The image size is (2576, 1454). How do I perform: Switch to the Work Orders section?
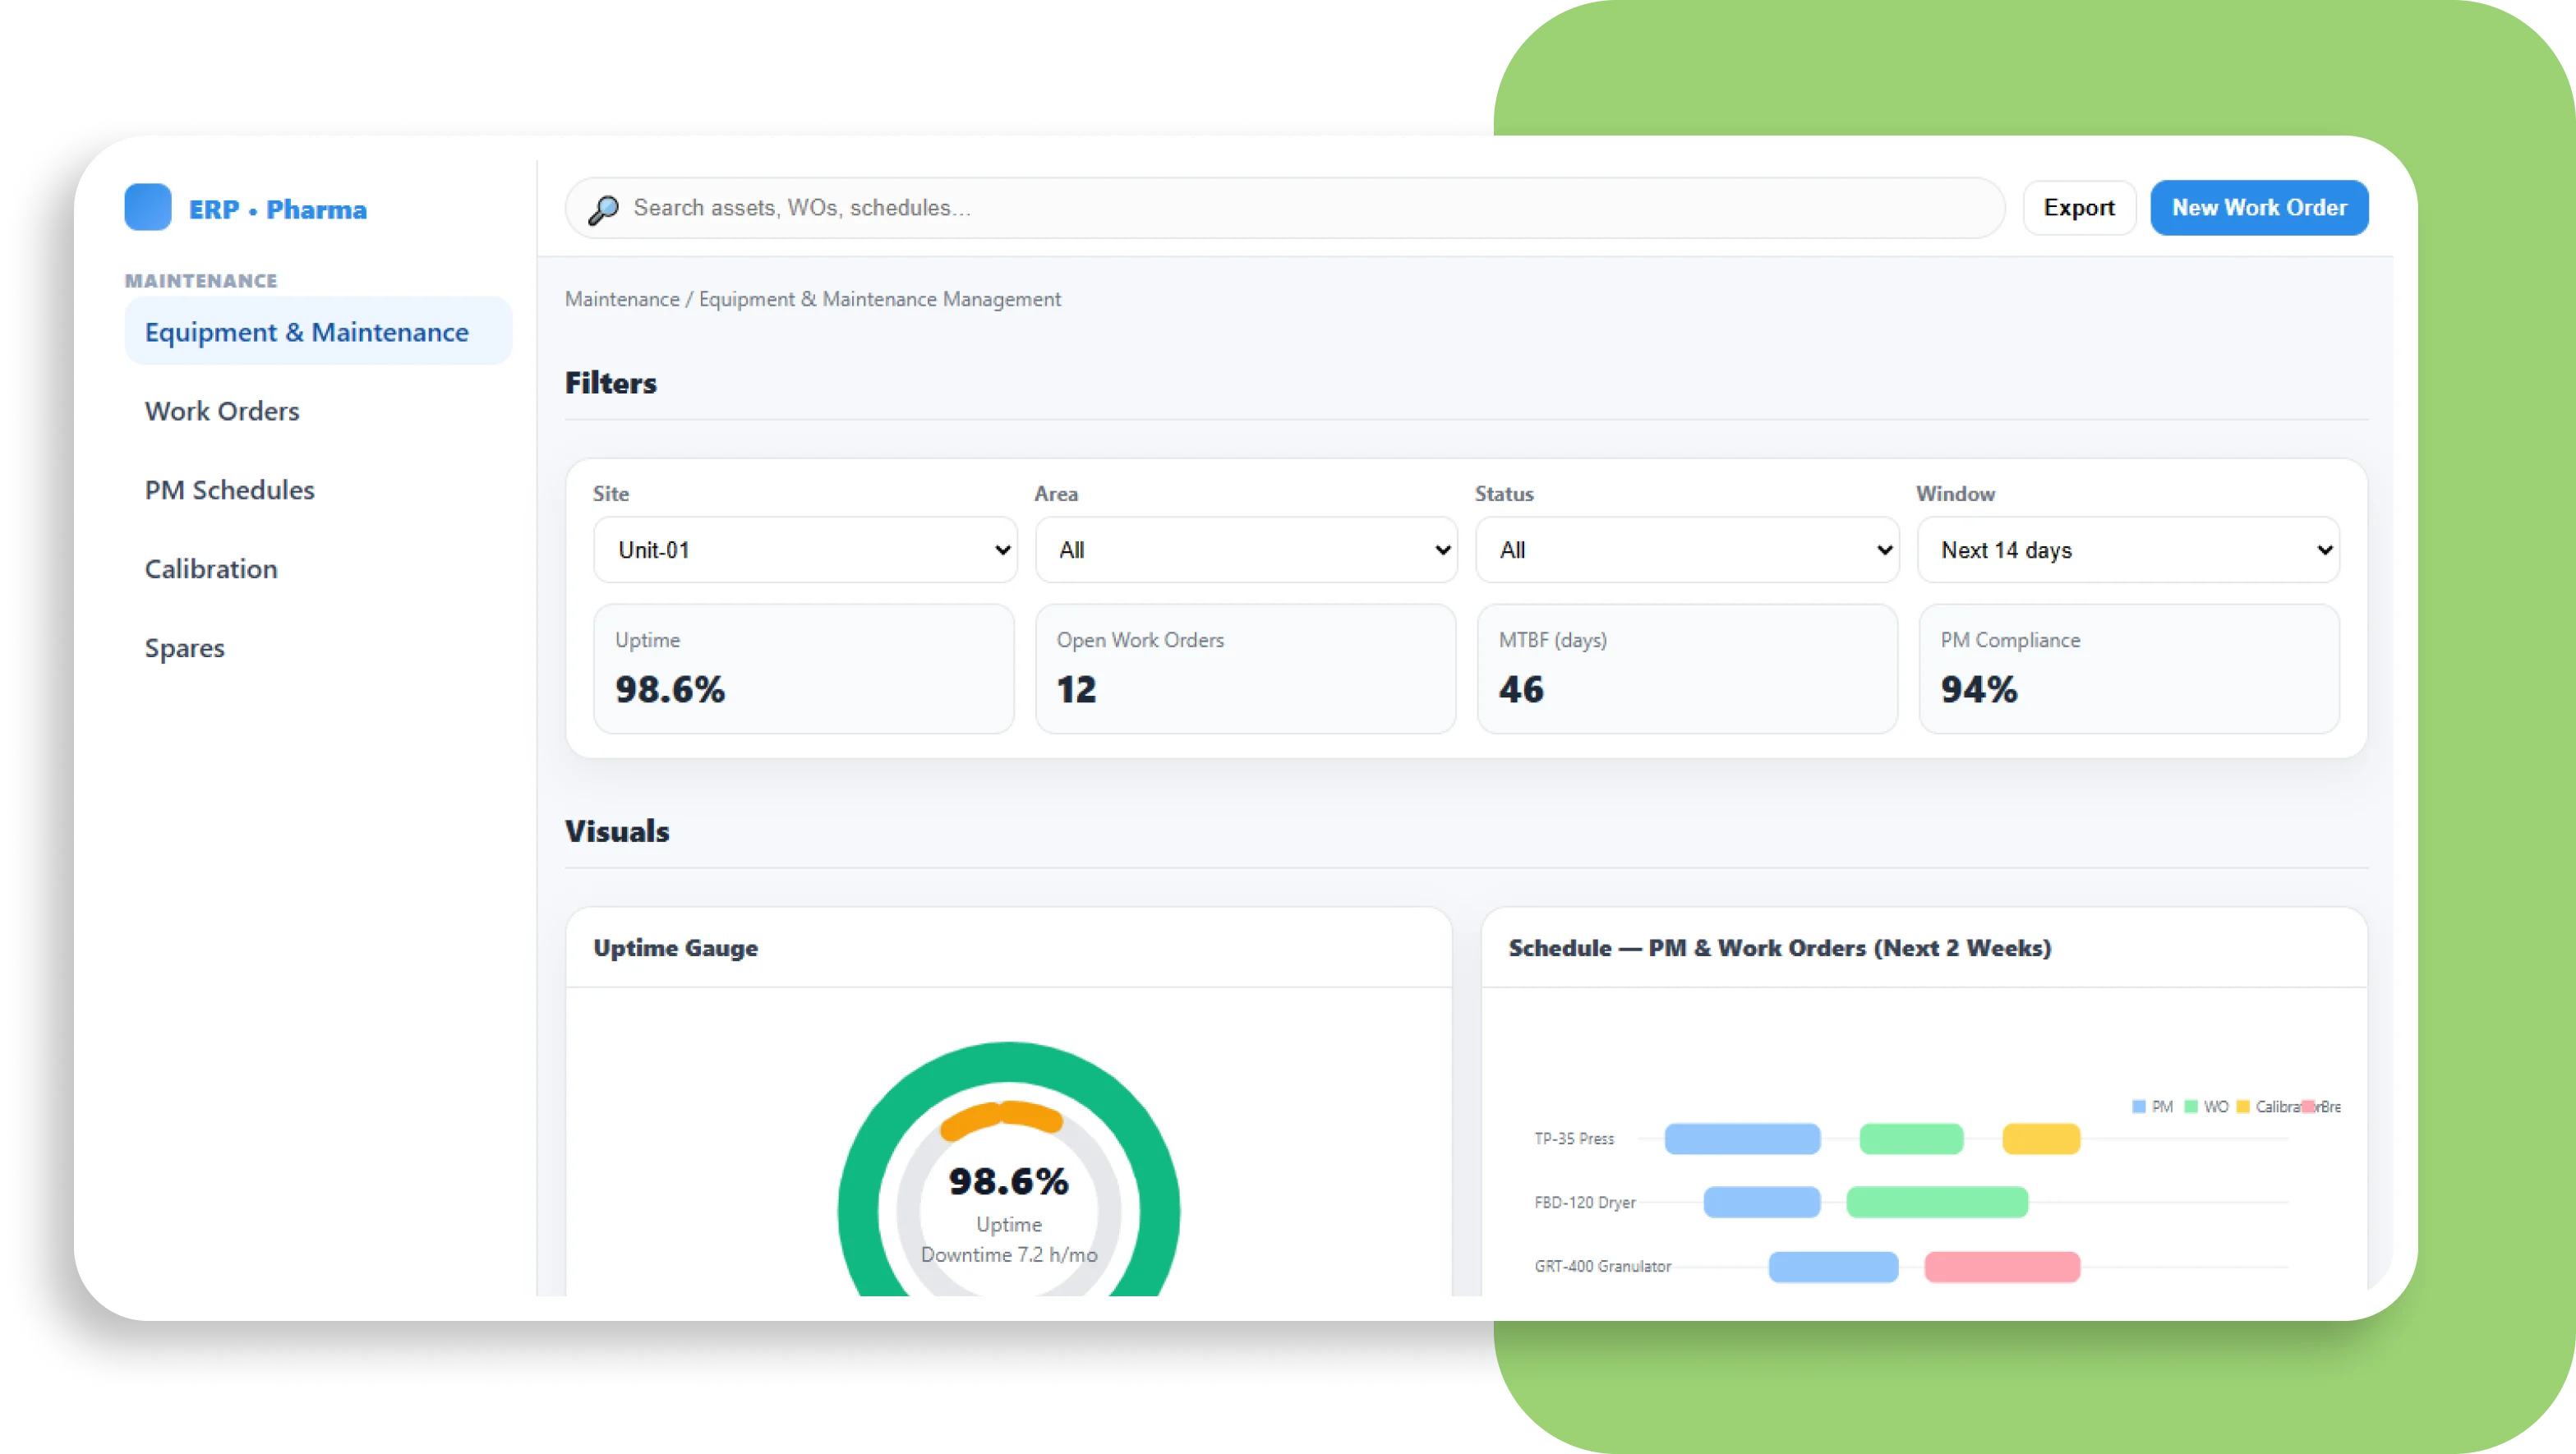pyautogui.click(x=222, y=411)
